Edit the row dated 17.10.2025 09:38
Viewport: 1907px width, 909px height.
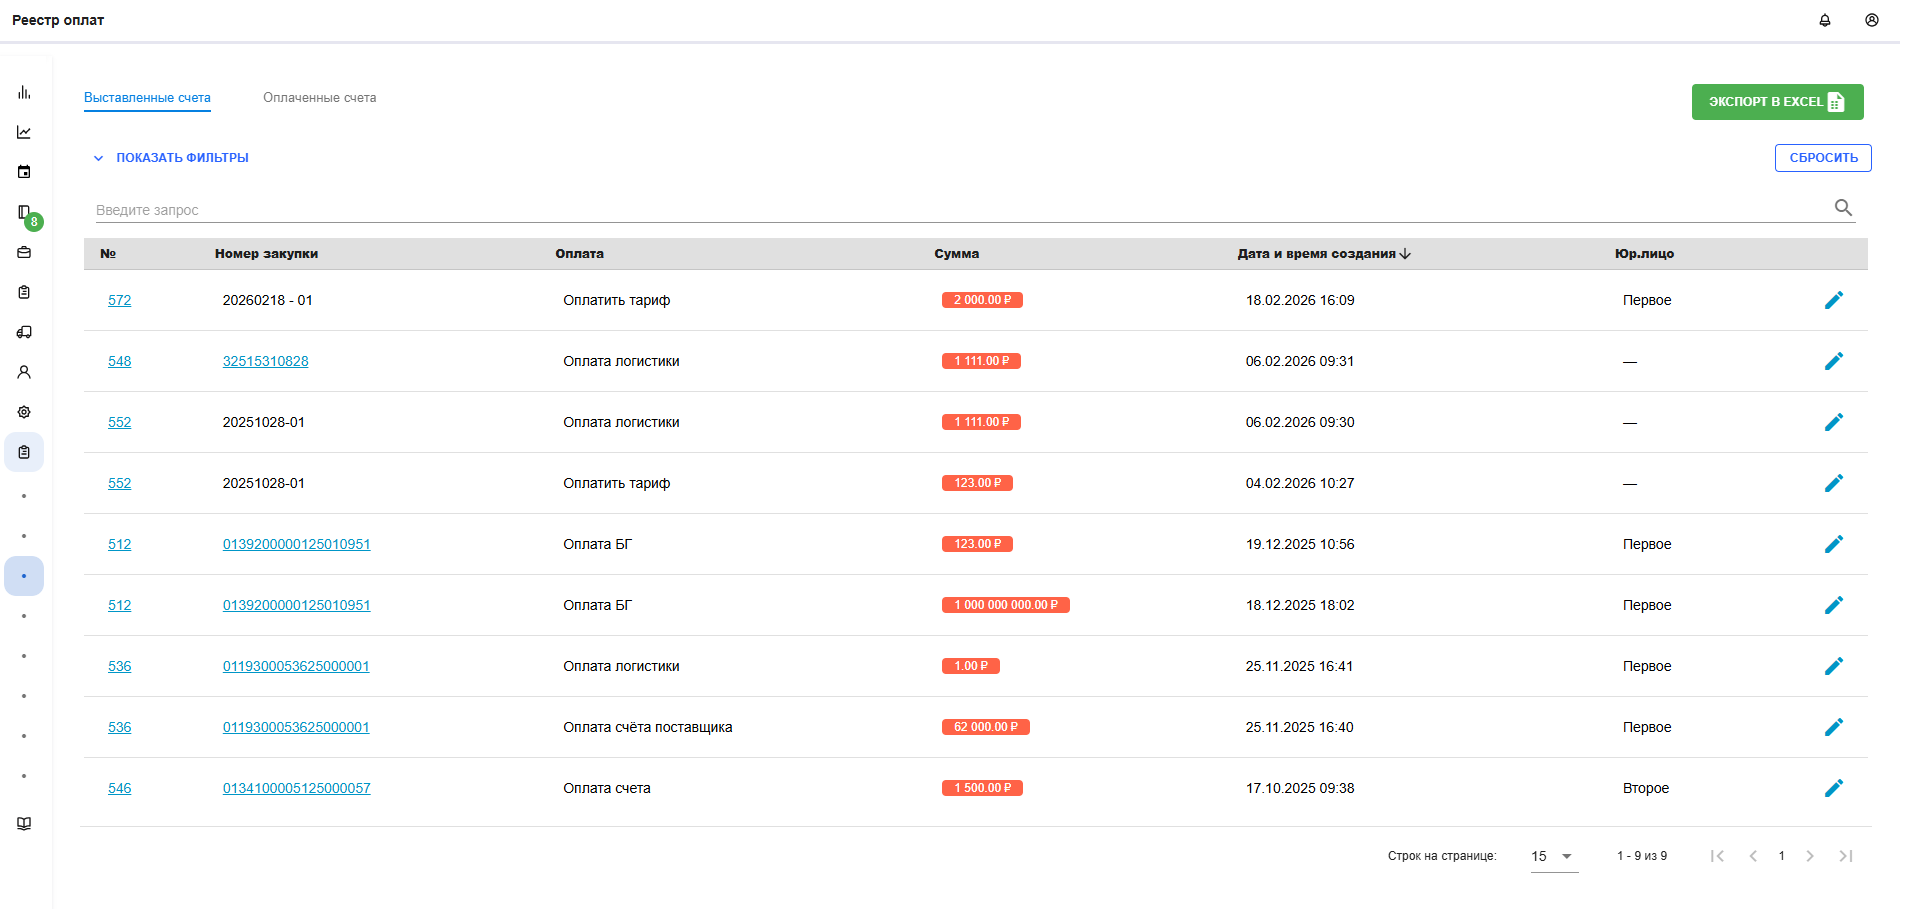(x=1833, y=788)
